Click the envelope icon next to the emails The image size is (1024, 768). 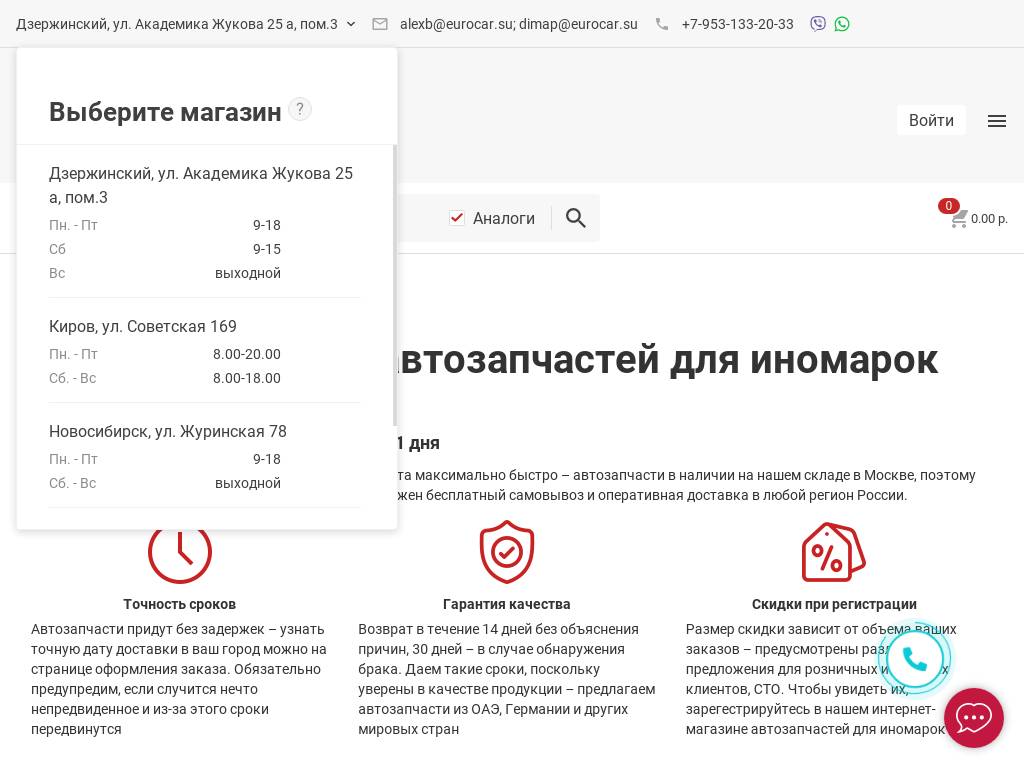[x=380, y=24]
